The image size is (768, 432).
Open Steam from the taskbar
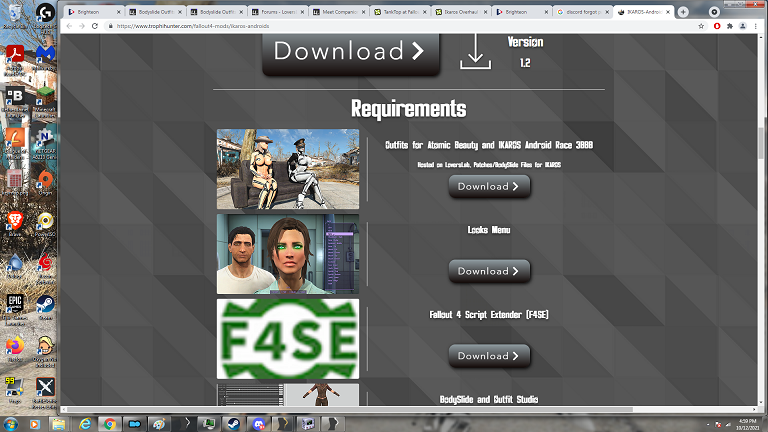click(x=234, y=424)
